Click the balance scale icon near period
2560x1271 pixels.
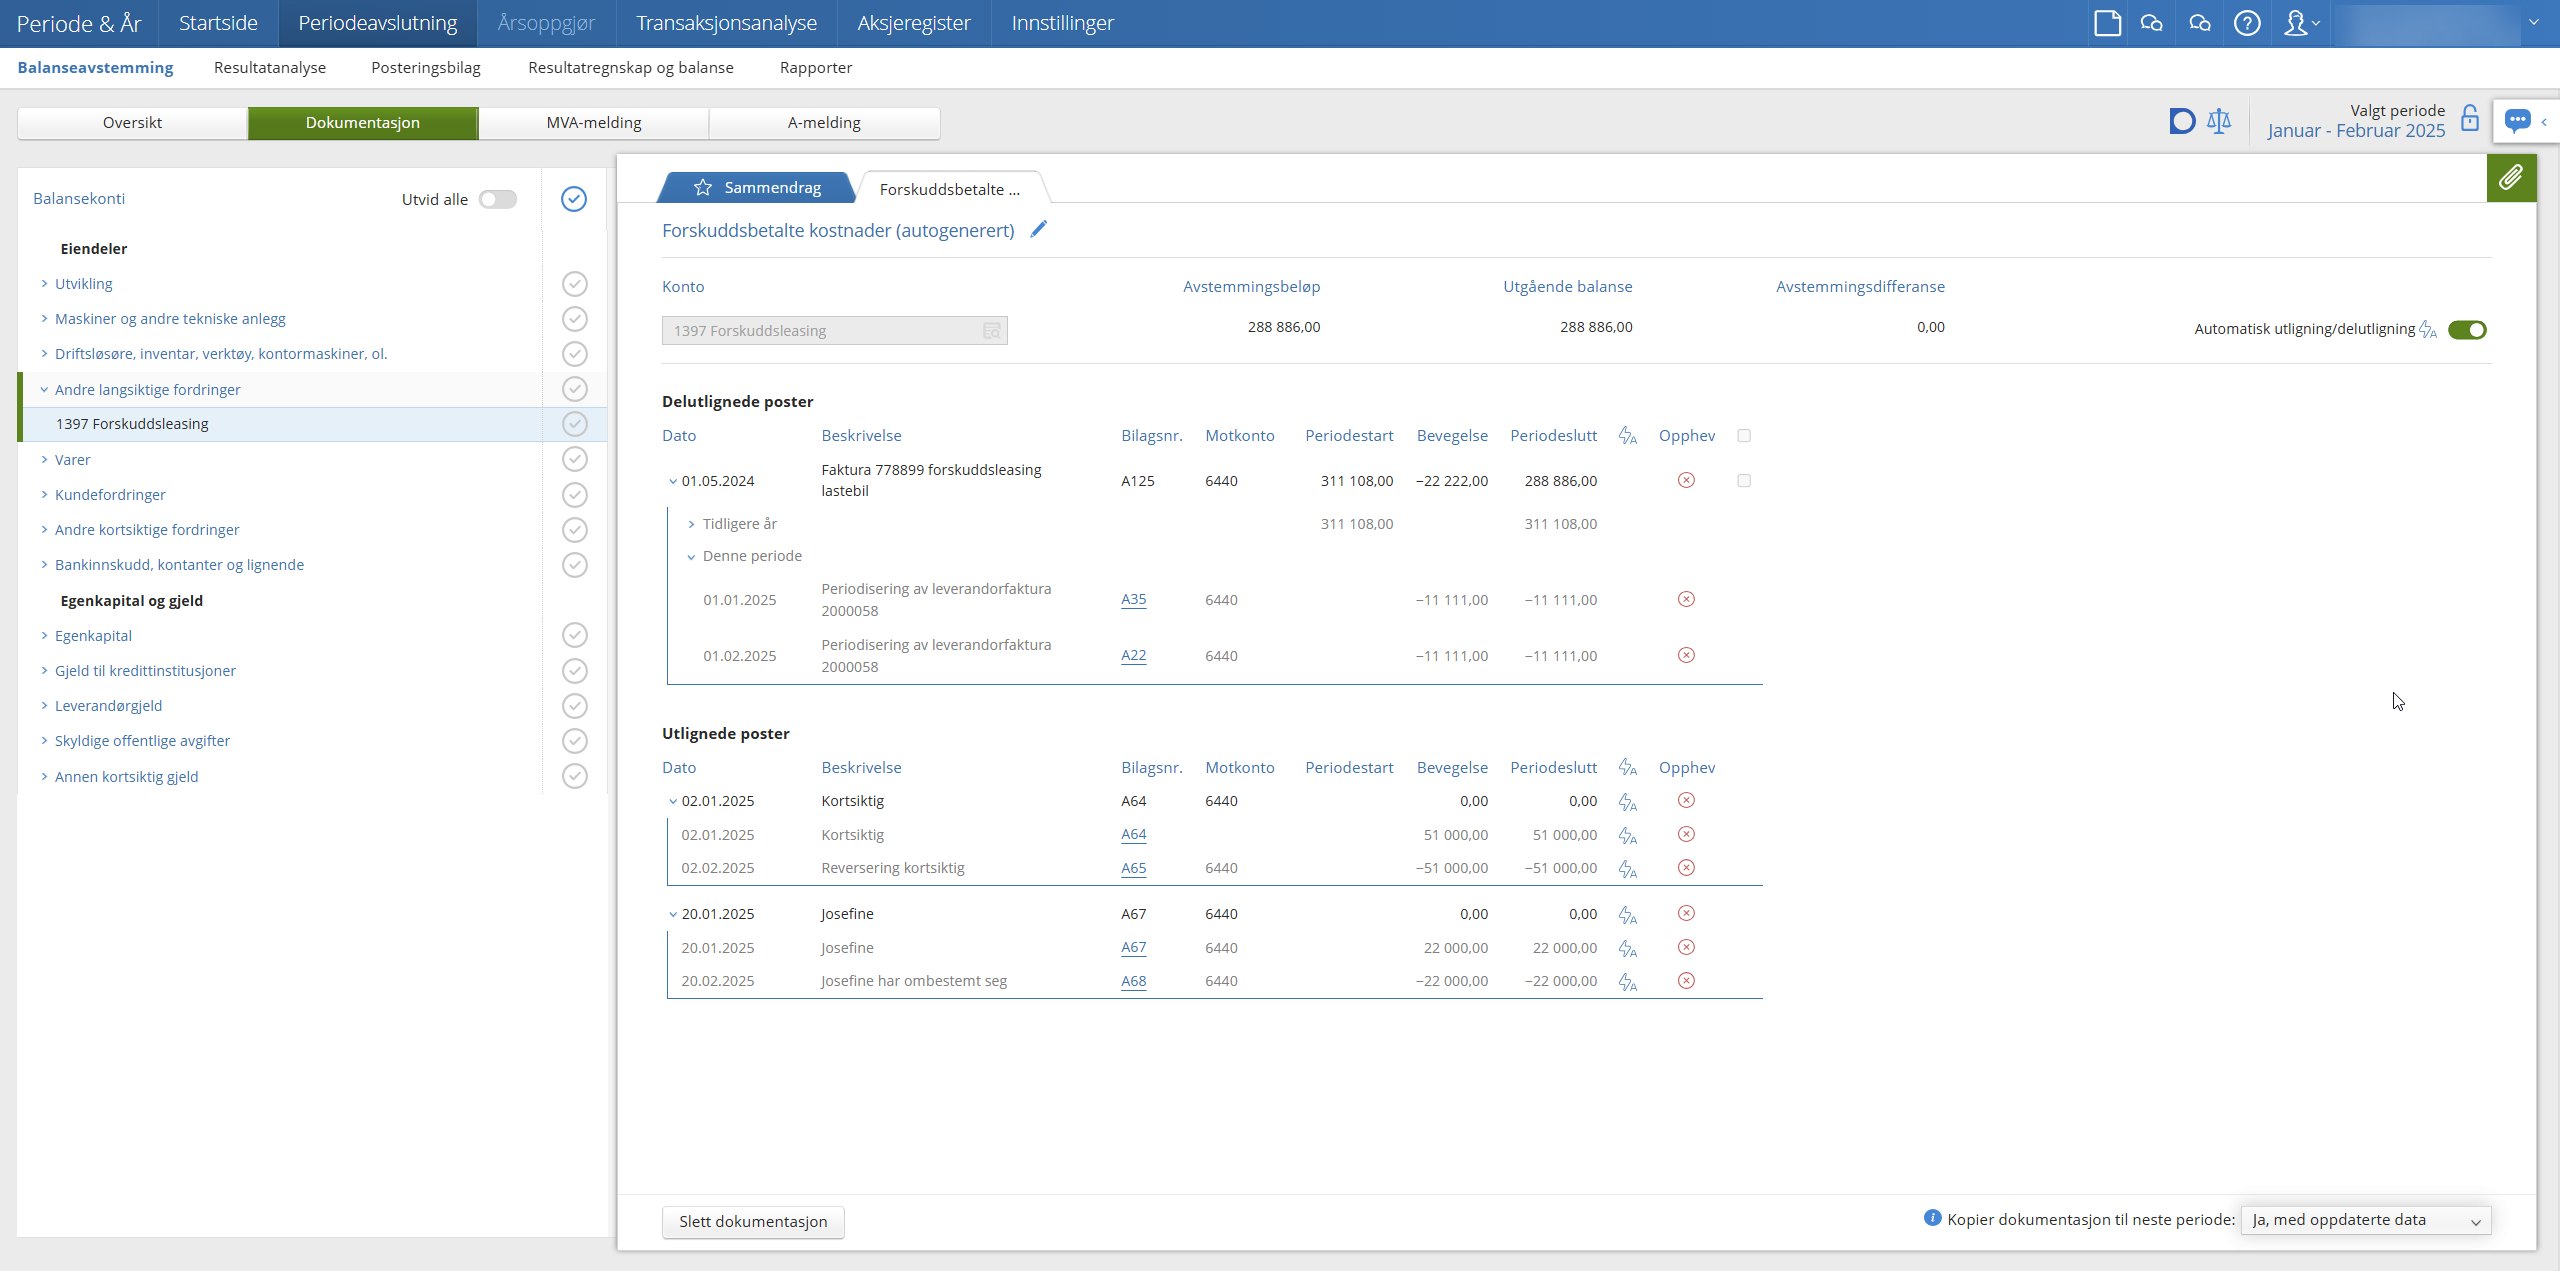coord(2218,122)
